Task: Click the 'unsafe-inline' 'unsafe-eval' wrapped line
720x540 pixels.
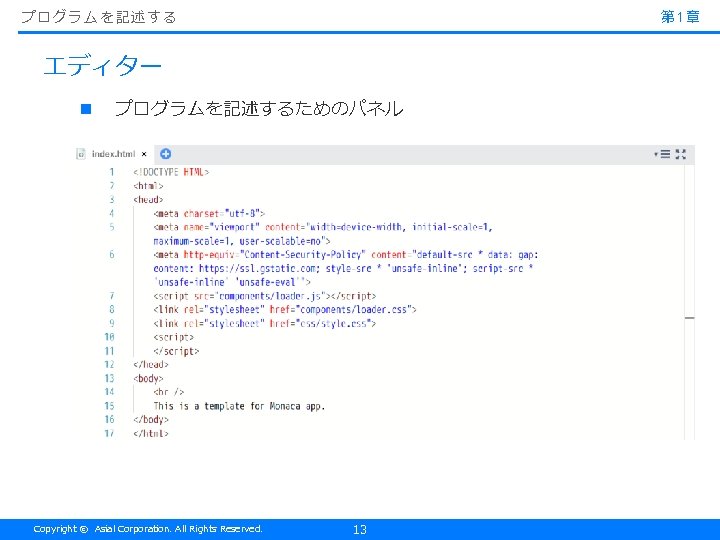Action: pyautogui.click(x=232, y=282)
